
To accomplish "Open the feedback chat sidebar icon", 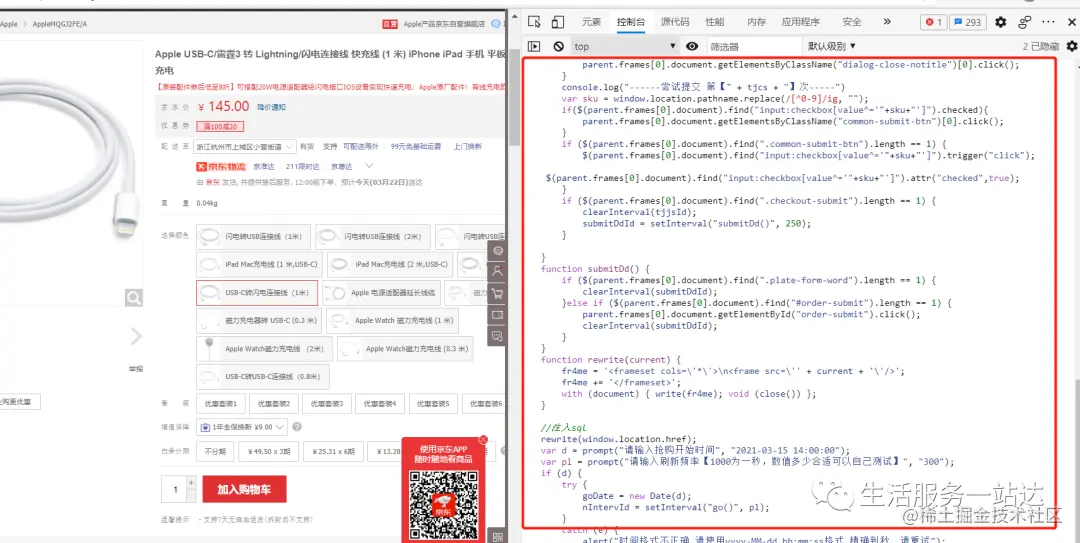I will pos(497,336).
